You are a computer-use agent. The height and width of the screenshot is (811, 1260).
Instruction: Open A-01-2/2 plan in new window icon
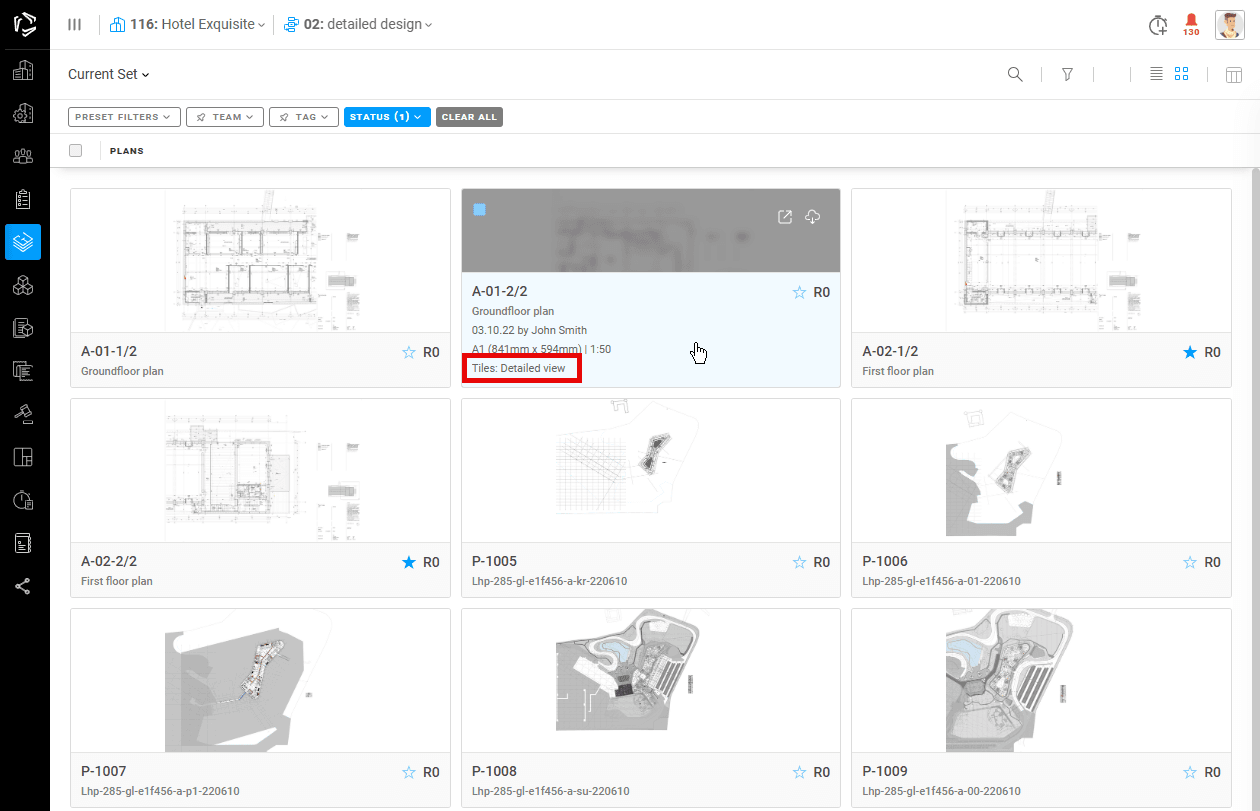(785, 217)
